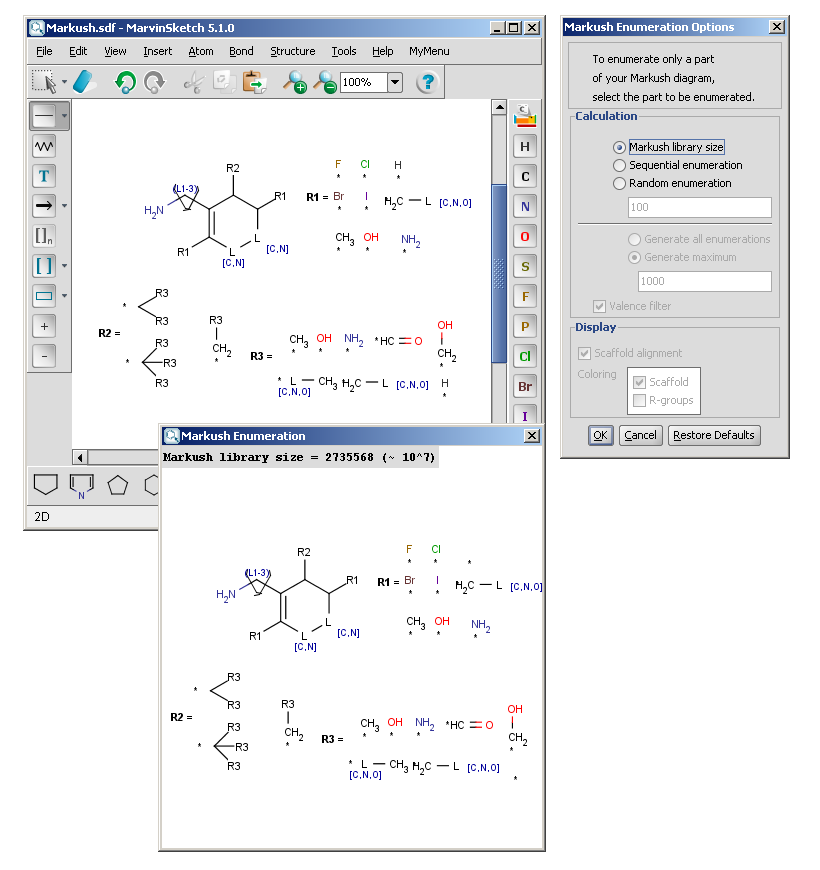Choose the Bromine atom button
This screenshot has width=820, height=870.
(525, 386)
